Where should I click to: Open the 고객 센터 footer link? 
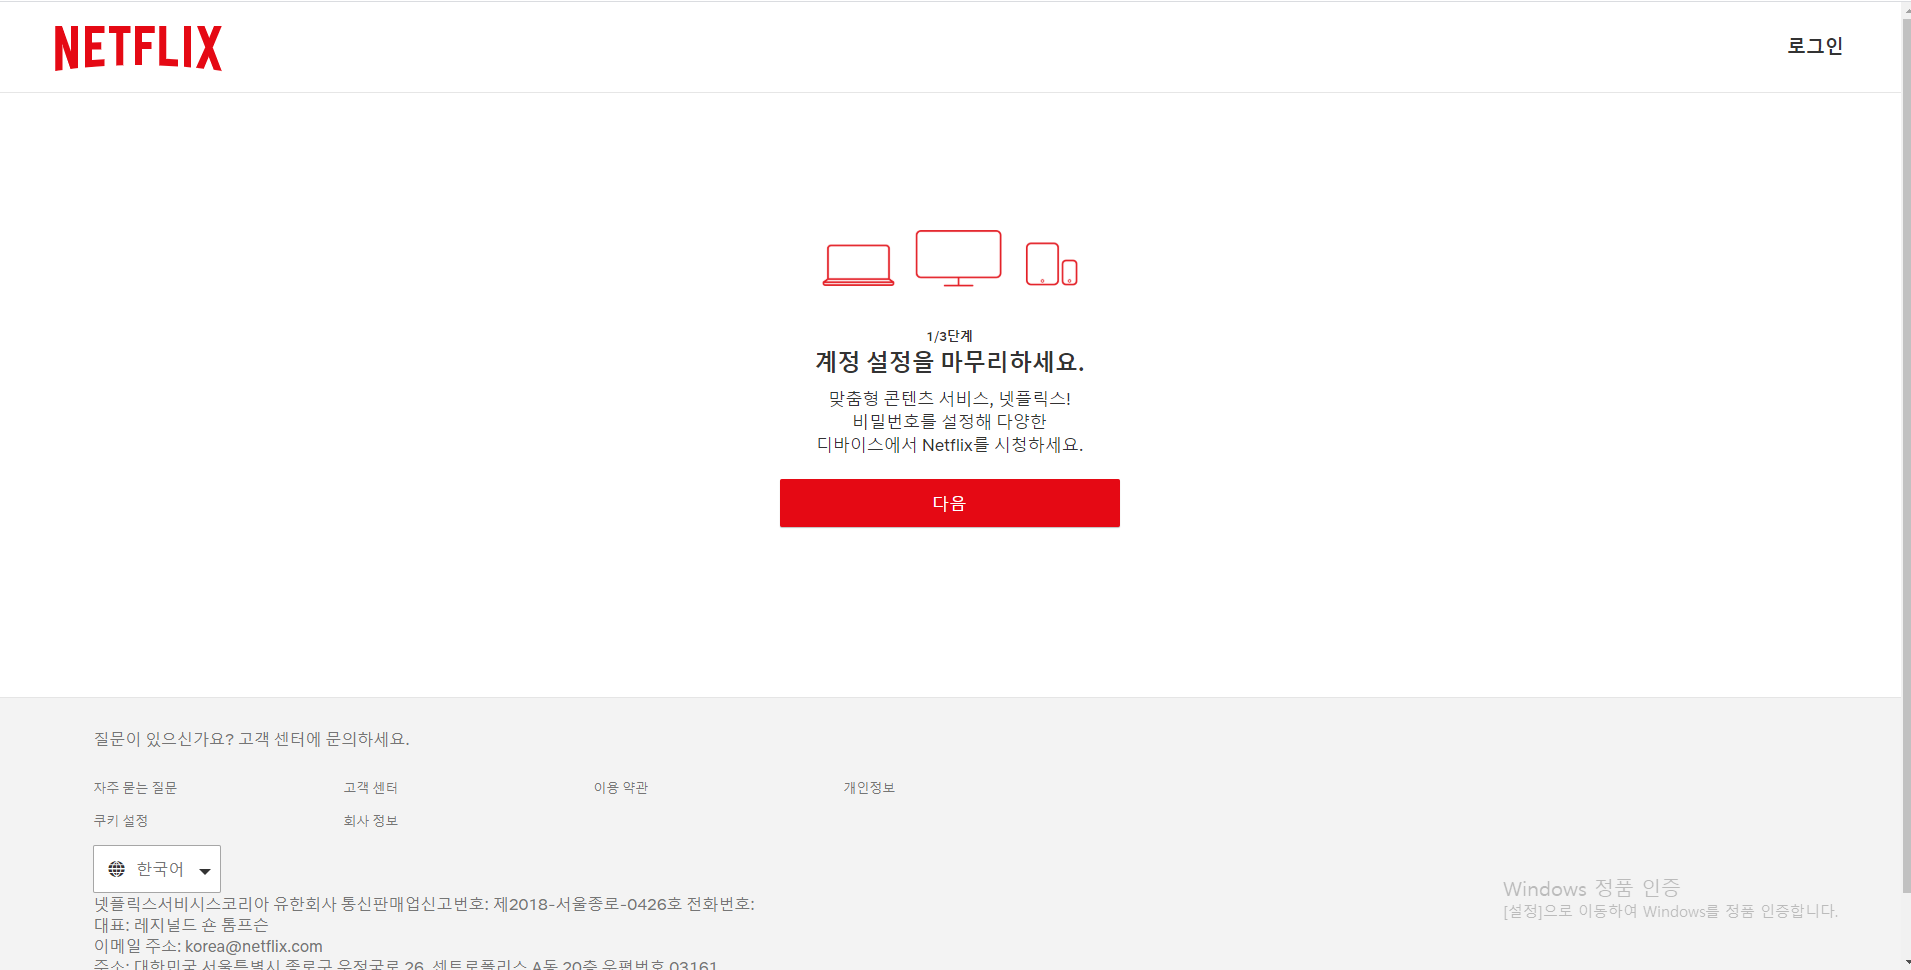[x=370, y=788]
